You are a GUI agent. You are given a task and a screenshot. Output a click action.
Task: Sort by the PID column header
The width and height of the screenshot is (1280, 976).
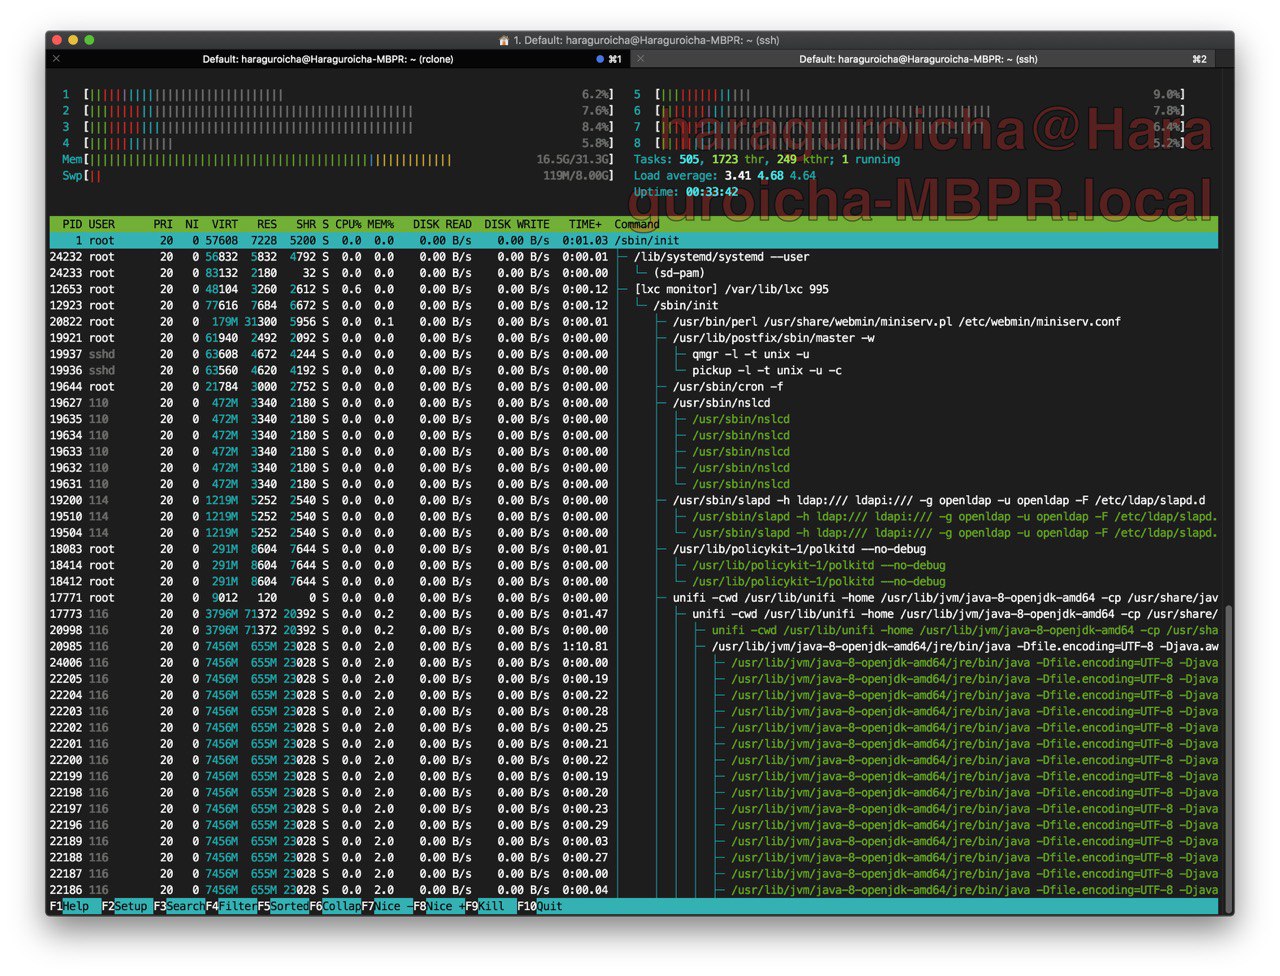tap(72, 224)
